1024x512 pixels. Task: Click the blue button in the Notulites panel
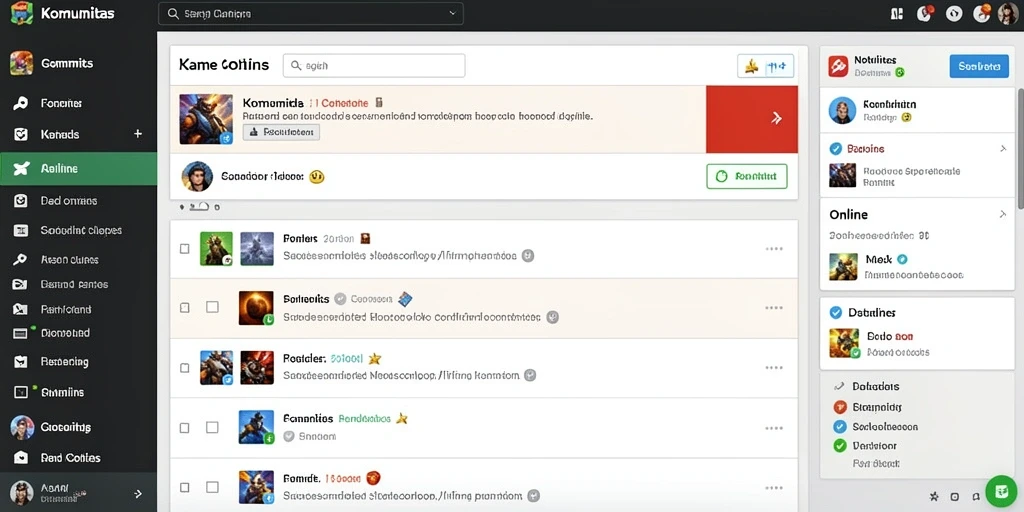point(978,66)
